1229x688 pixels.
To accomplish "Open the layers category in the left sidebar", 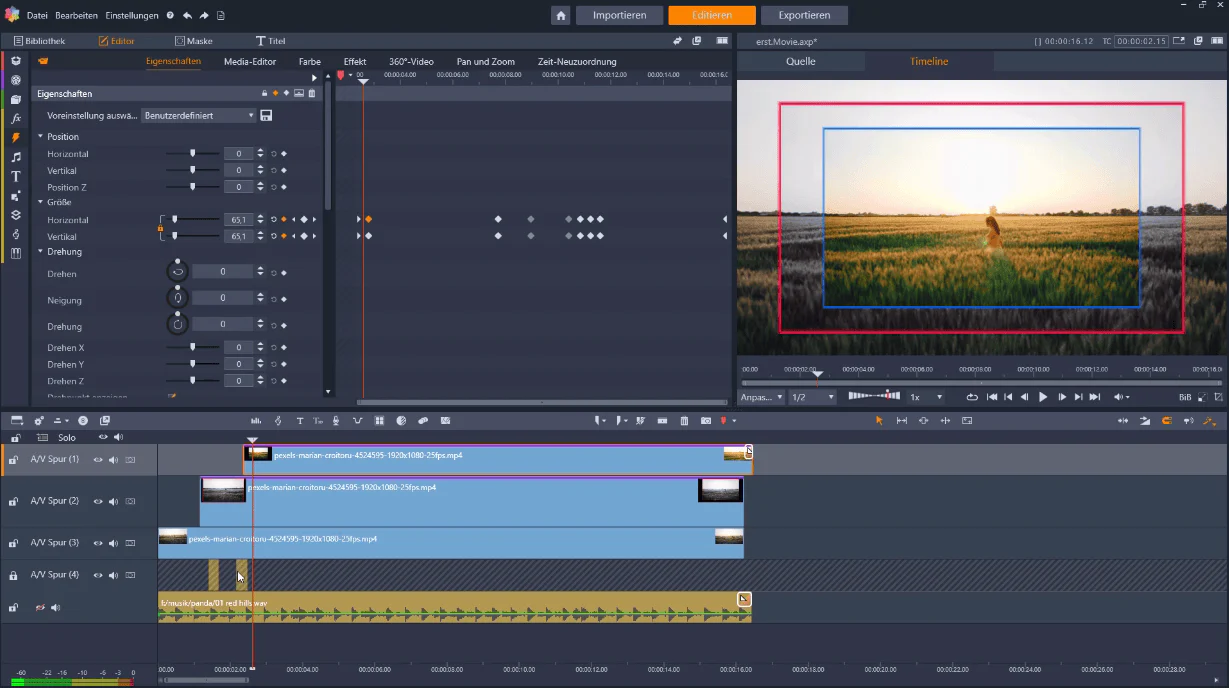I will coord(16,215).
